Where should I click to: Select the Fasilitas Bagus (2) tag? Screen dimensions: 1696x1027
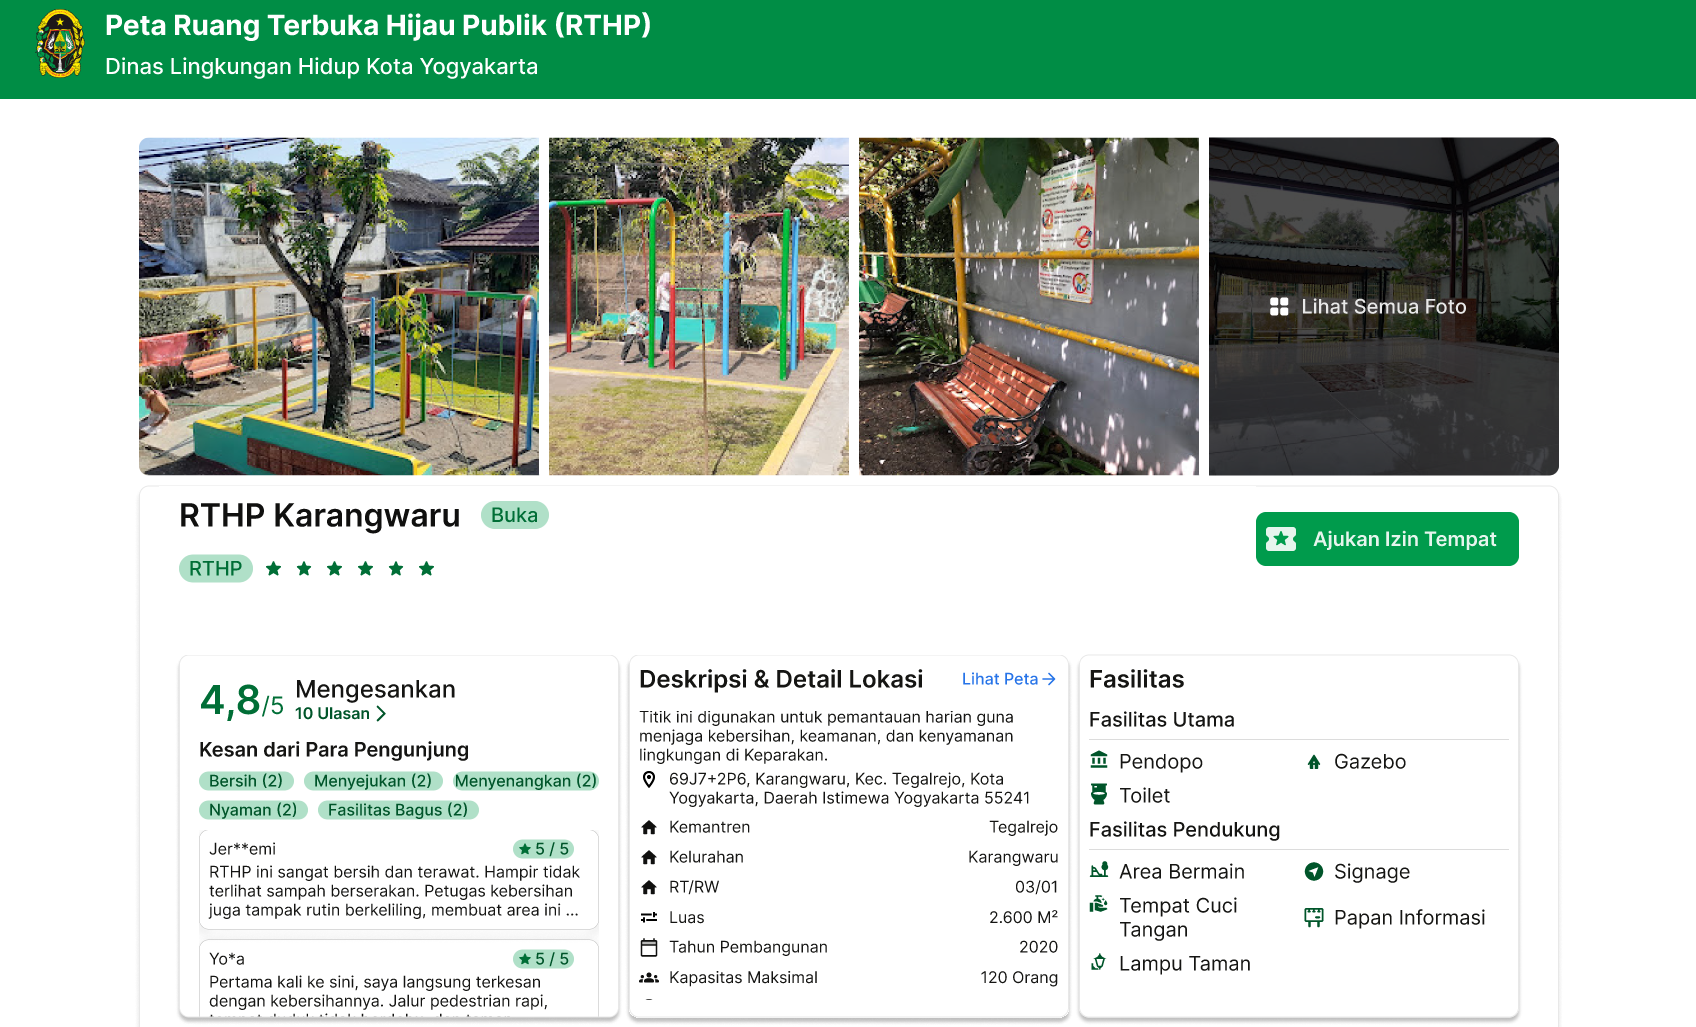[x=398, y=810]
